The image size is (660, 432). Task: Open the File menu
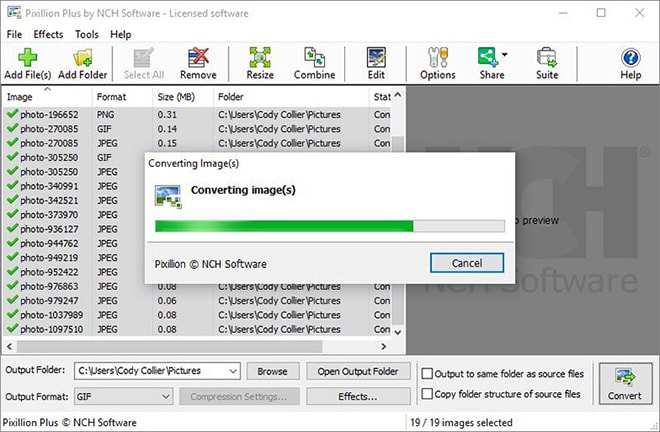click(14, 35)
